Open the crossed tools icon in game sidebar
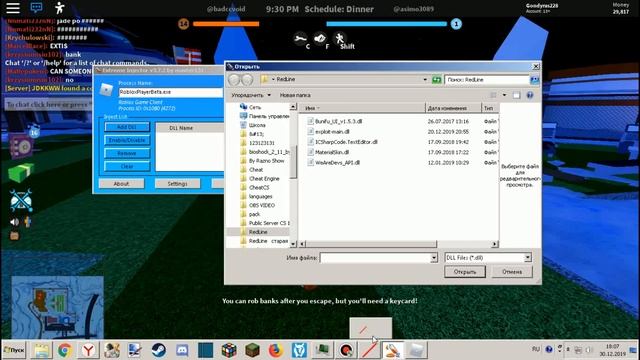This screenshot has width=640, height=360. click(x=21, y=200)
